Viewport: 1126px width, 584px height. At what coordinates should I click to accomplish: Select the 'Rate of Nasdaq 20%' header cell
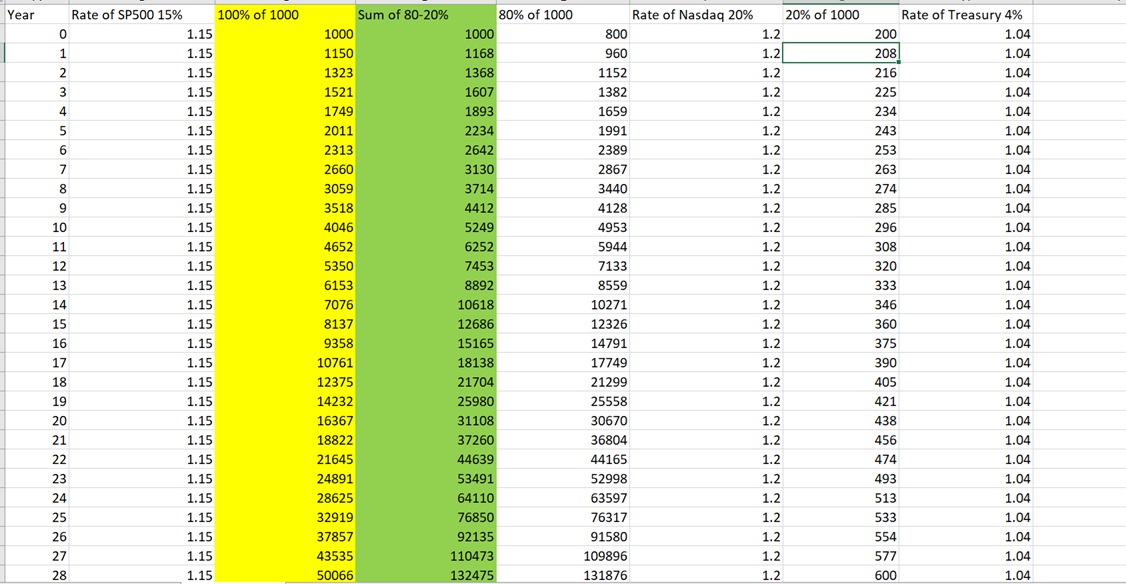tap(705, 15)
